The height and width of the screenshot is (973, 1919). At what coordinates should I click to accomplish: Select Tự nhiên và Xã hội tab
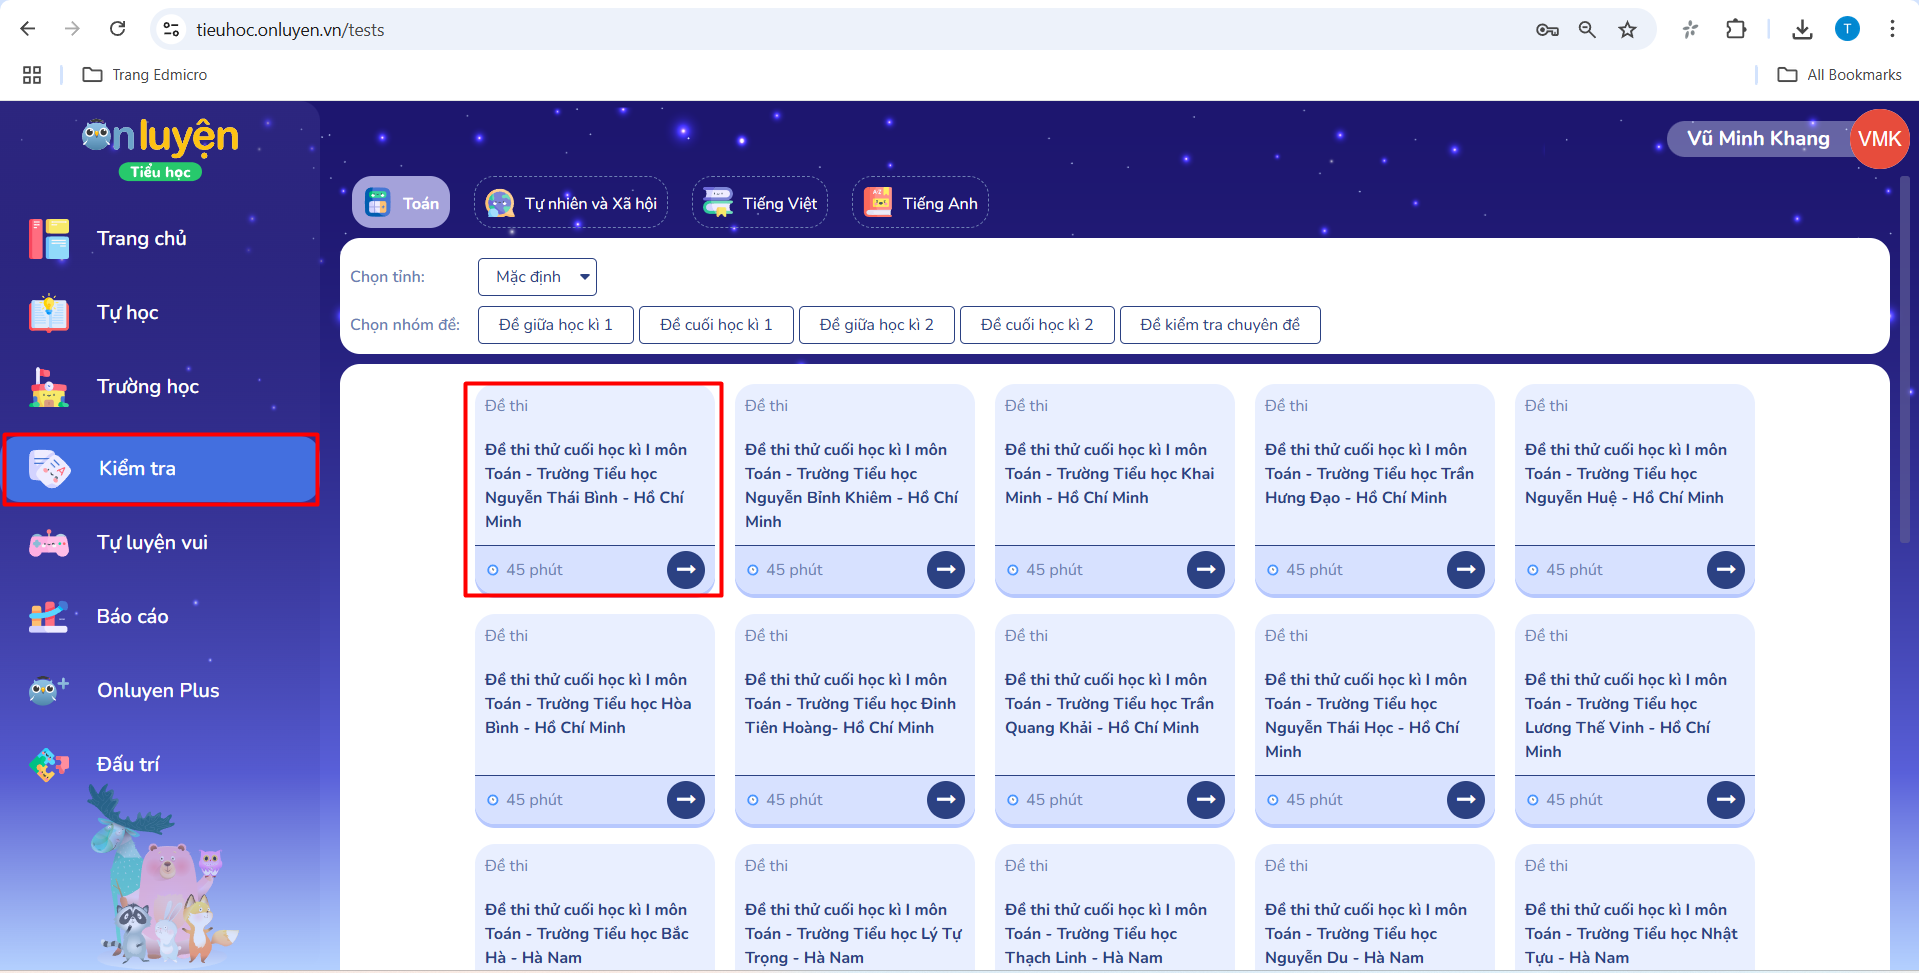tap(571, 203)
